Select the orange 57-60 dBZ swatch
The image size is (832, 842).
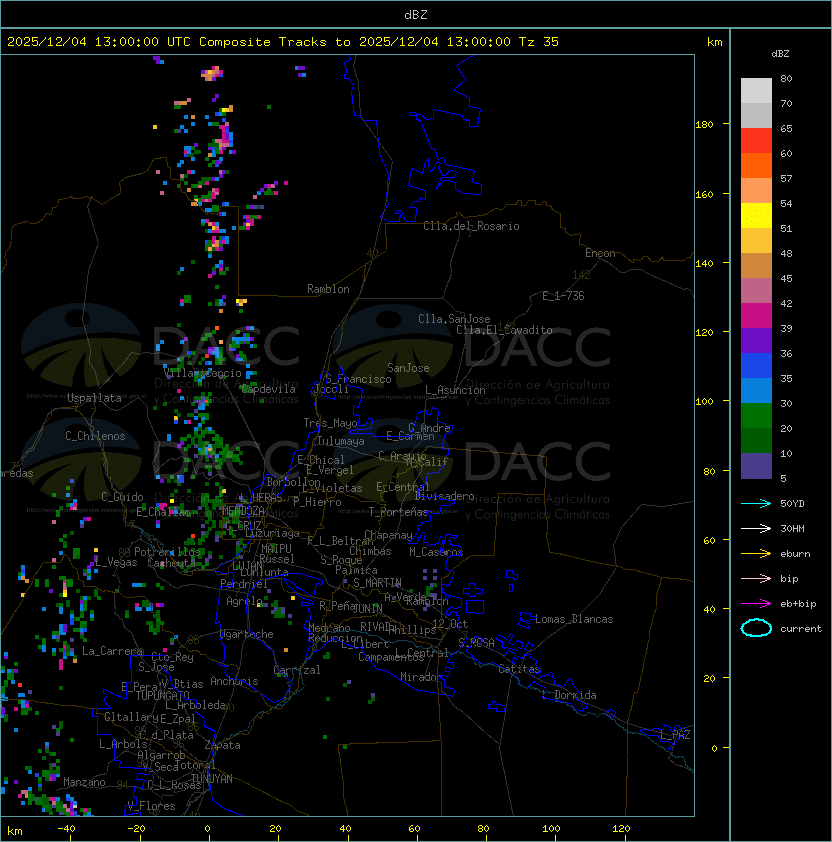point(756,165)
